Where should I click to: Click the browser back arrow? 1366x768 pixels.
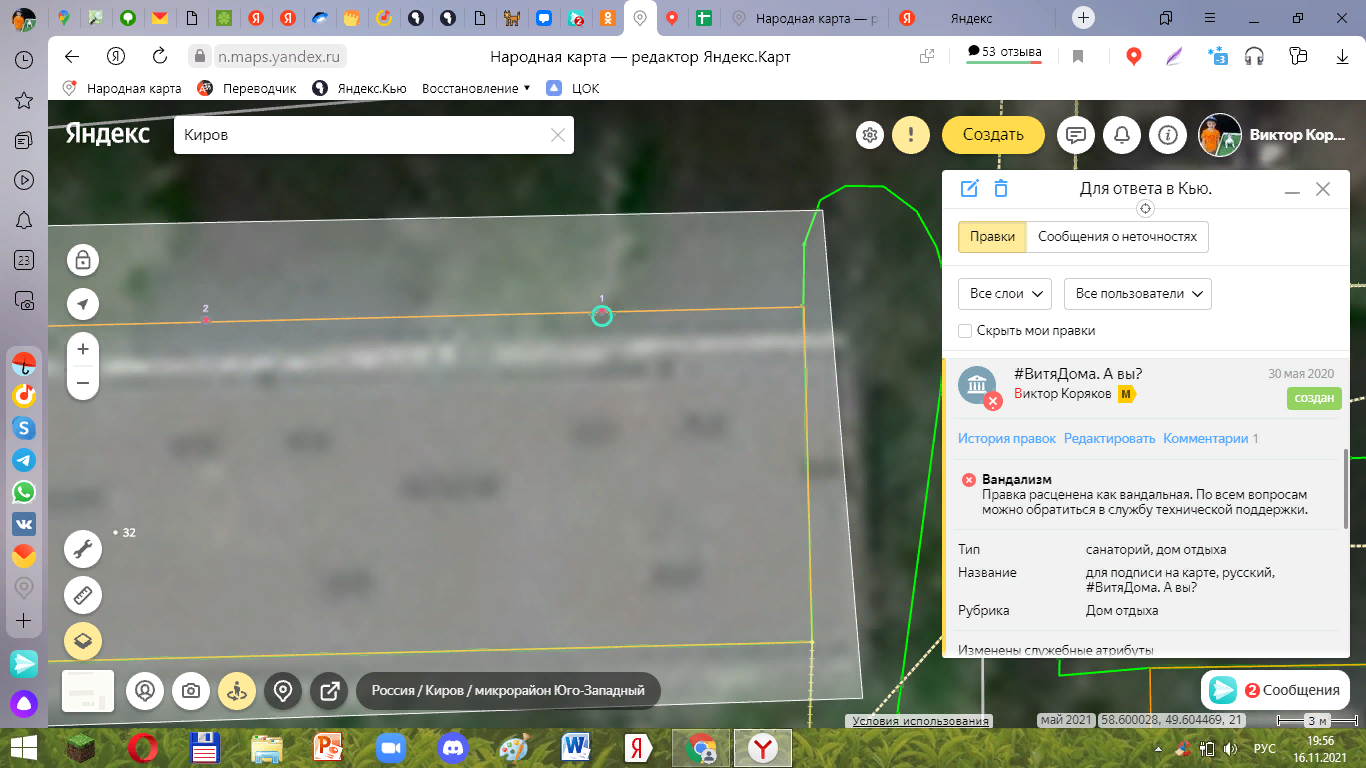[x=71, y=56]
